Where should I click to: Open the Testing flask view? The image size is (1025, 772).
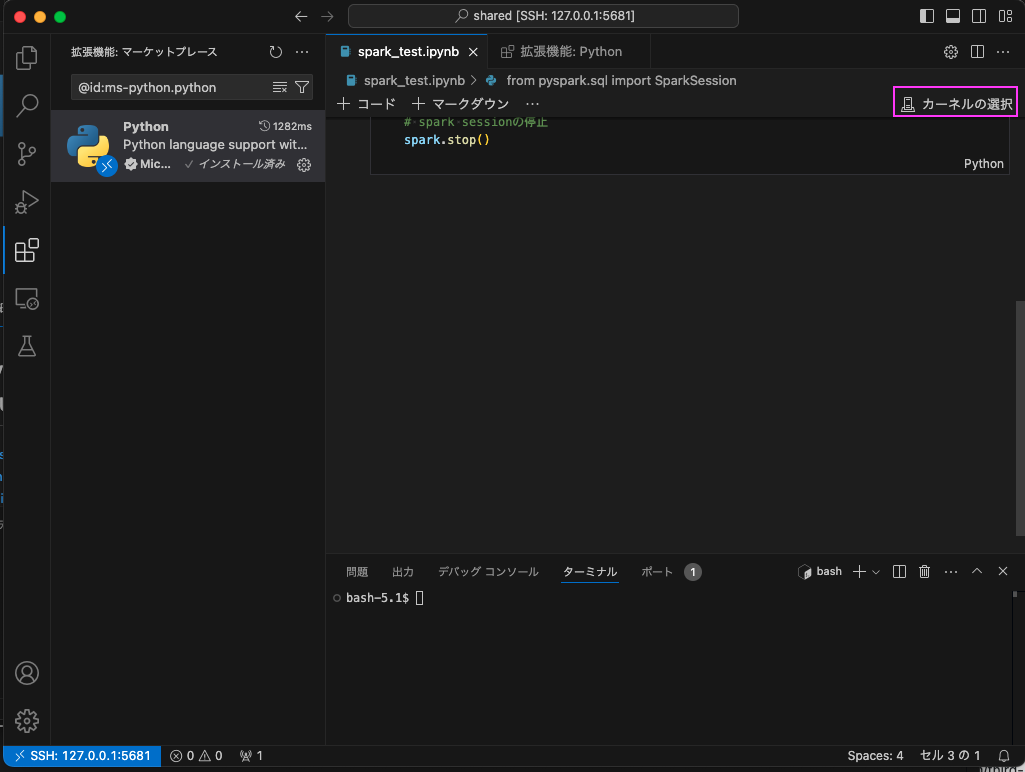[27, 346]
